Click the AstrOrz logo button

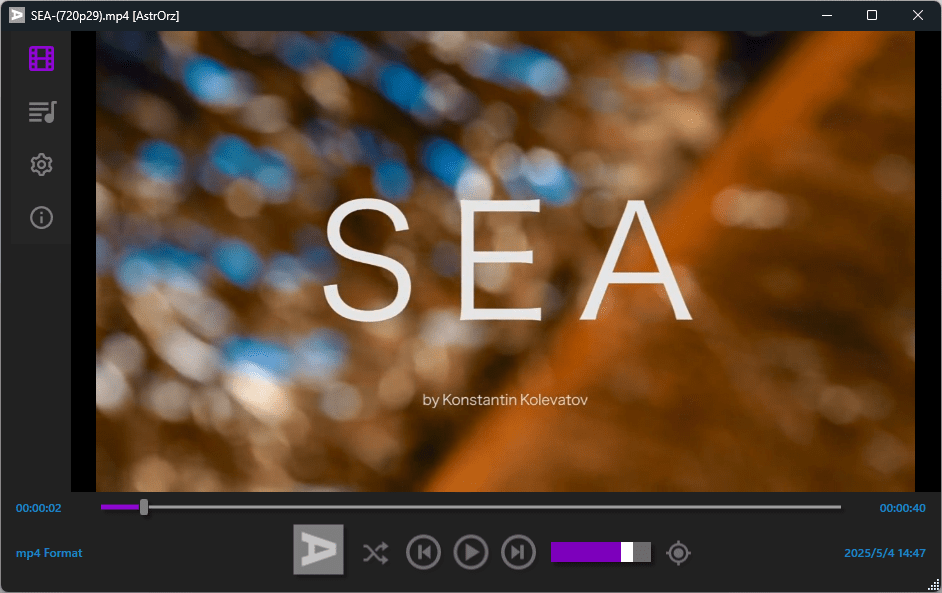pyautogui.click(x=318, y=549)
